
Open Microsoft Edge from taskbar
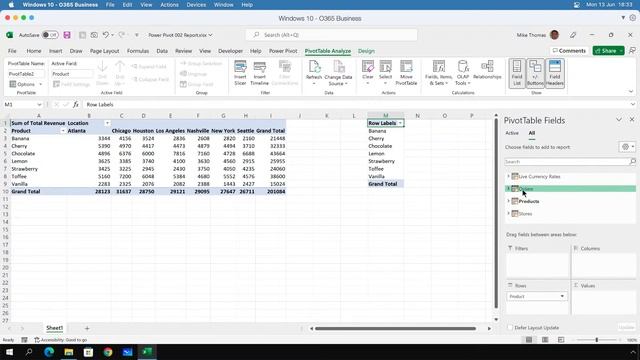[x=49, y=352]
